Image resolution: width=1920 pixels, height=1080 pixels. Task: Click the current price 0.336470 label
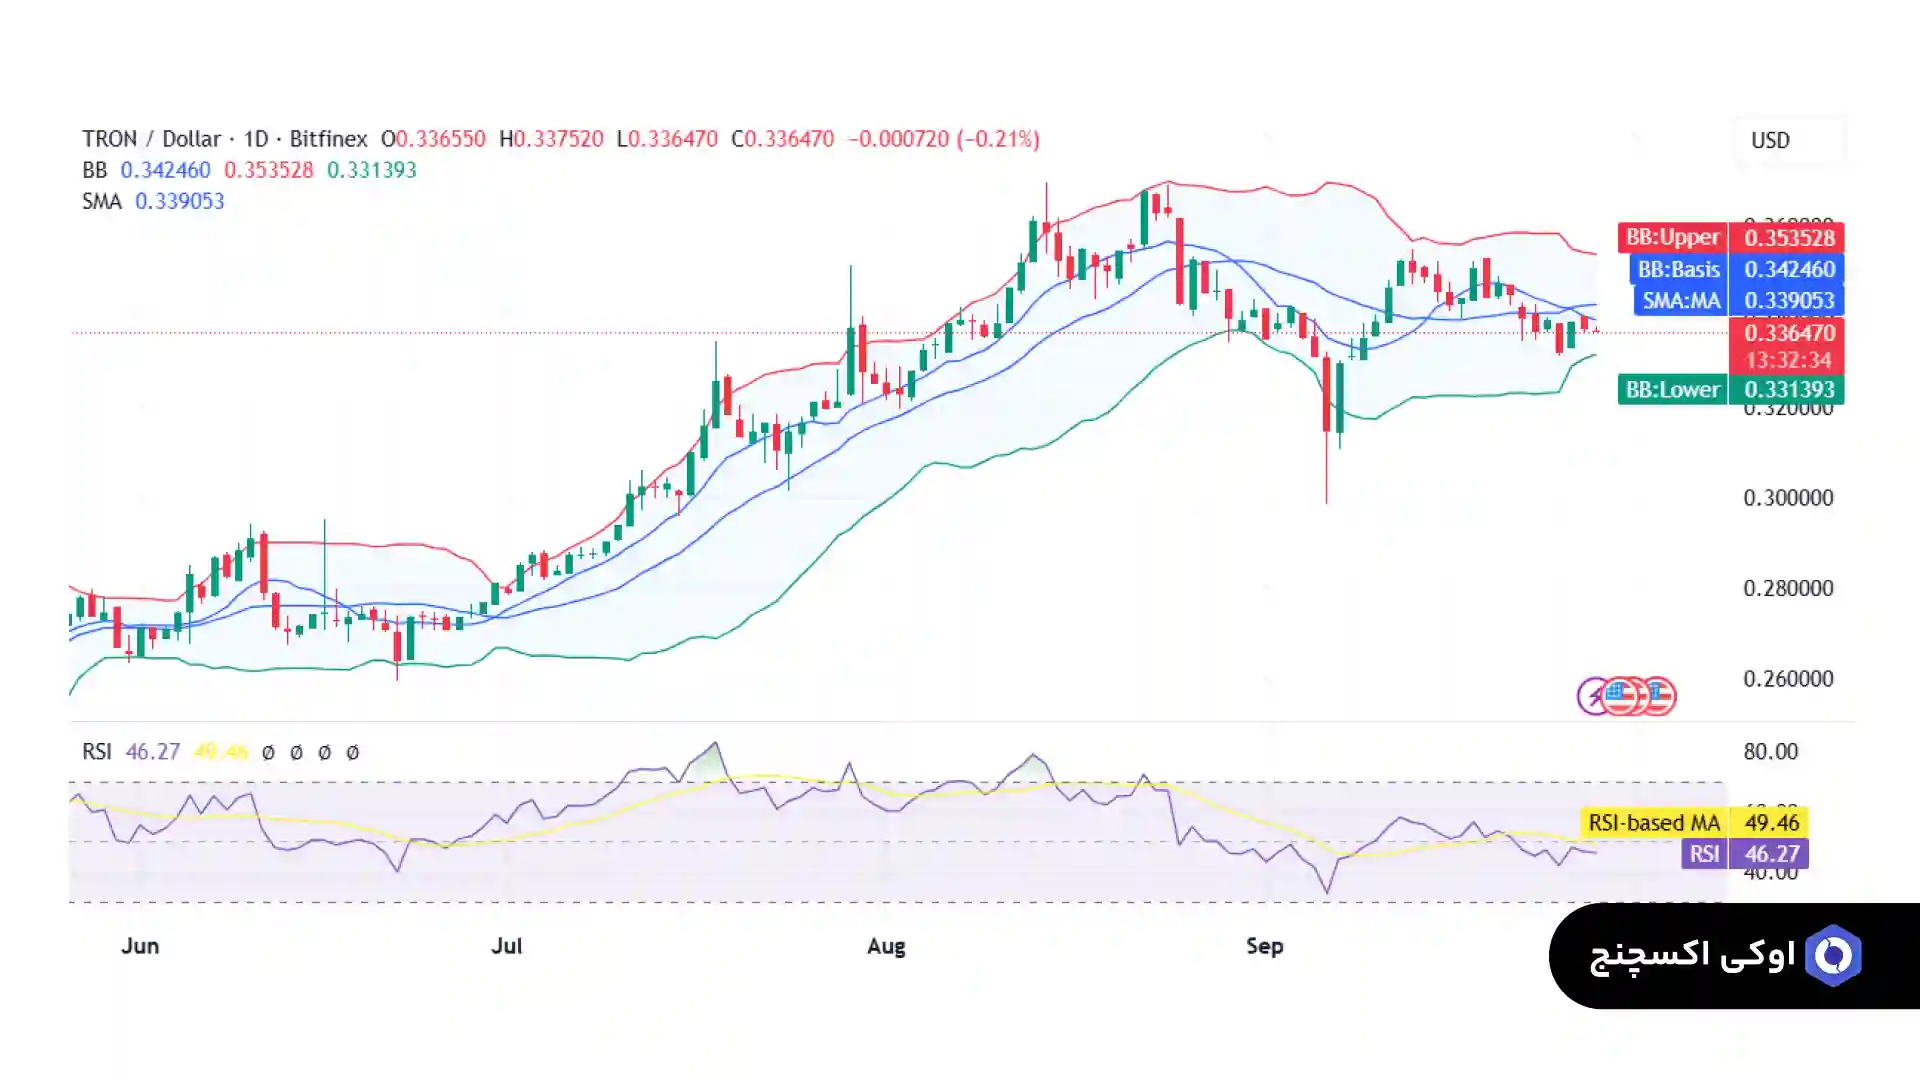[x=1788, y=333]
